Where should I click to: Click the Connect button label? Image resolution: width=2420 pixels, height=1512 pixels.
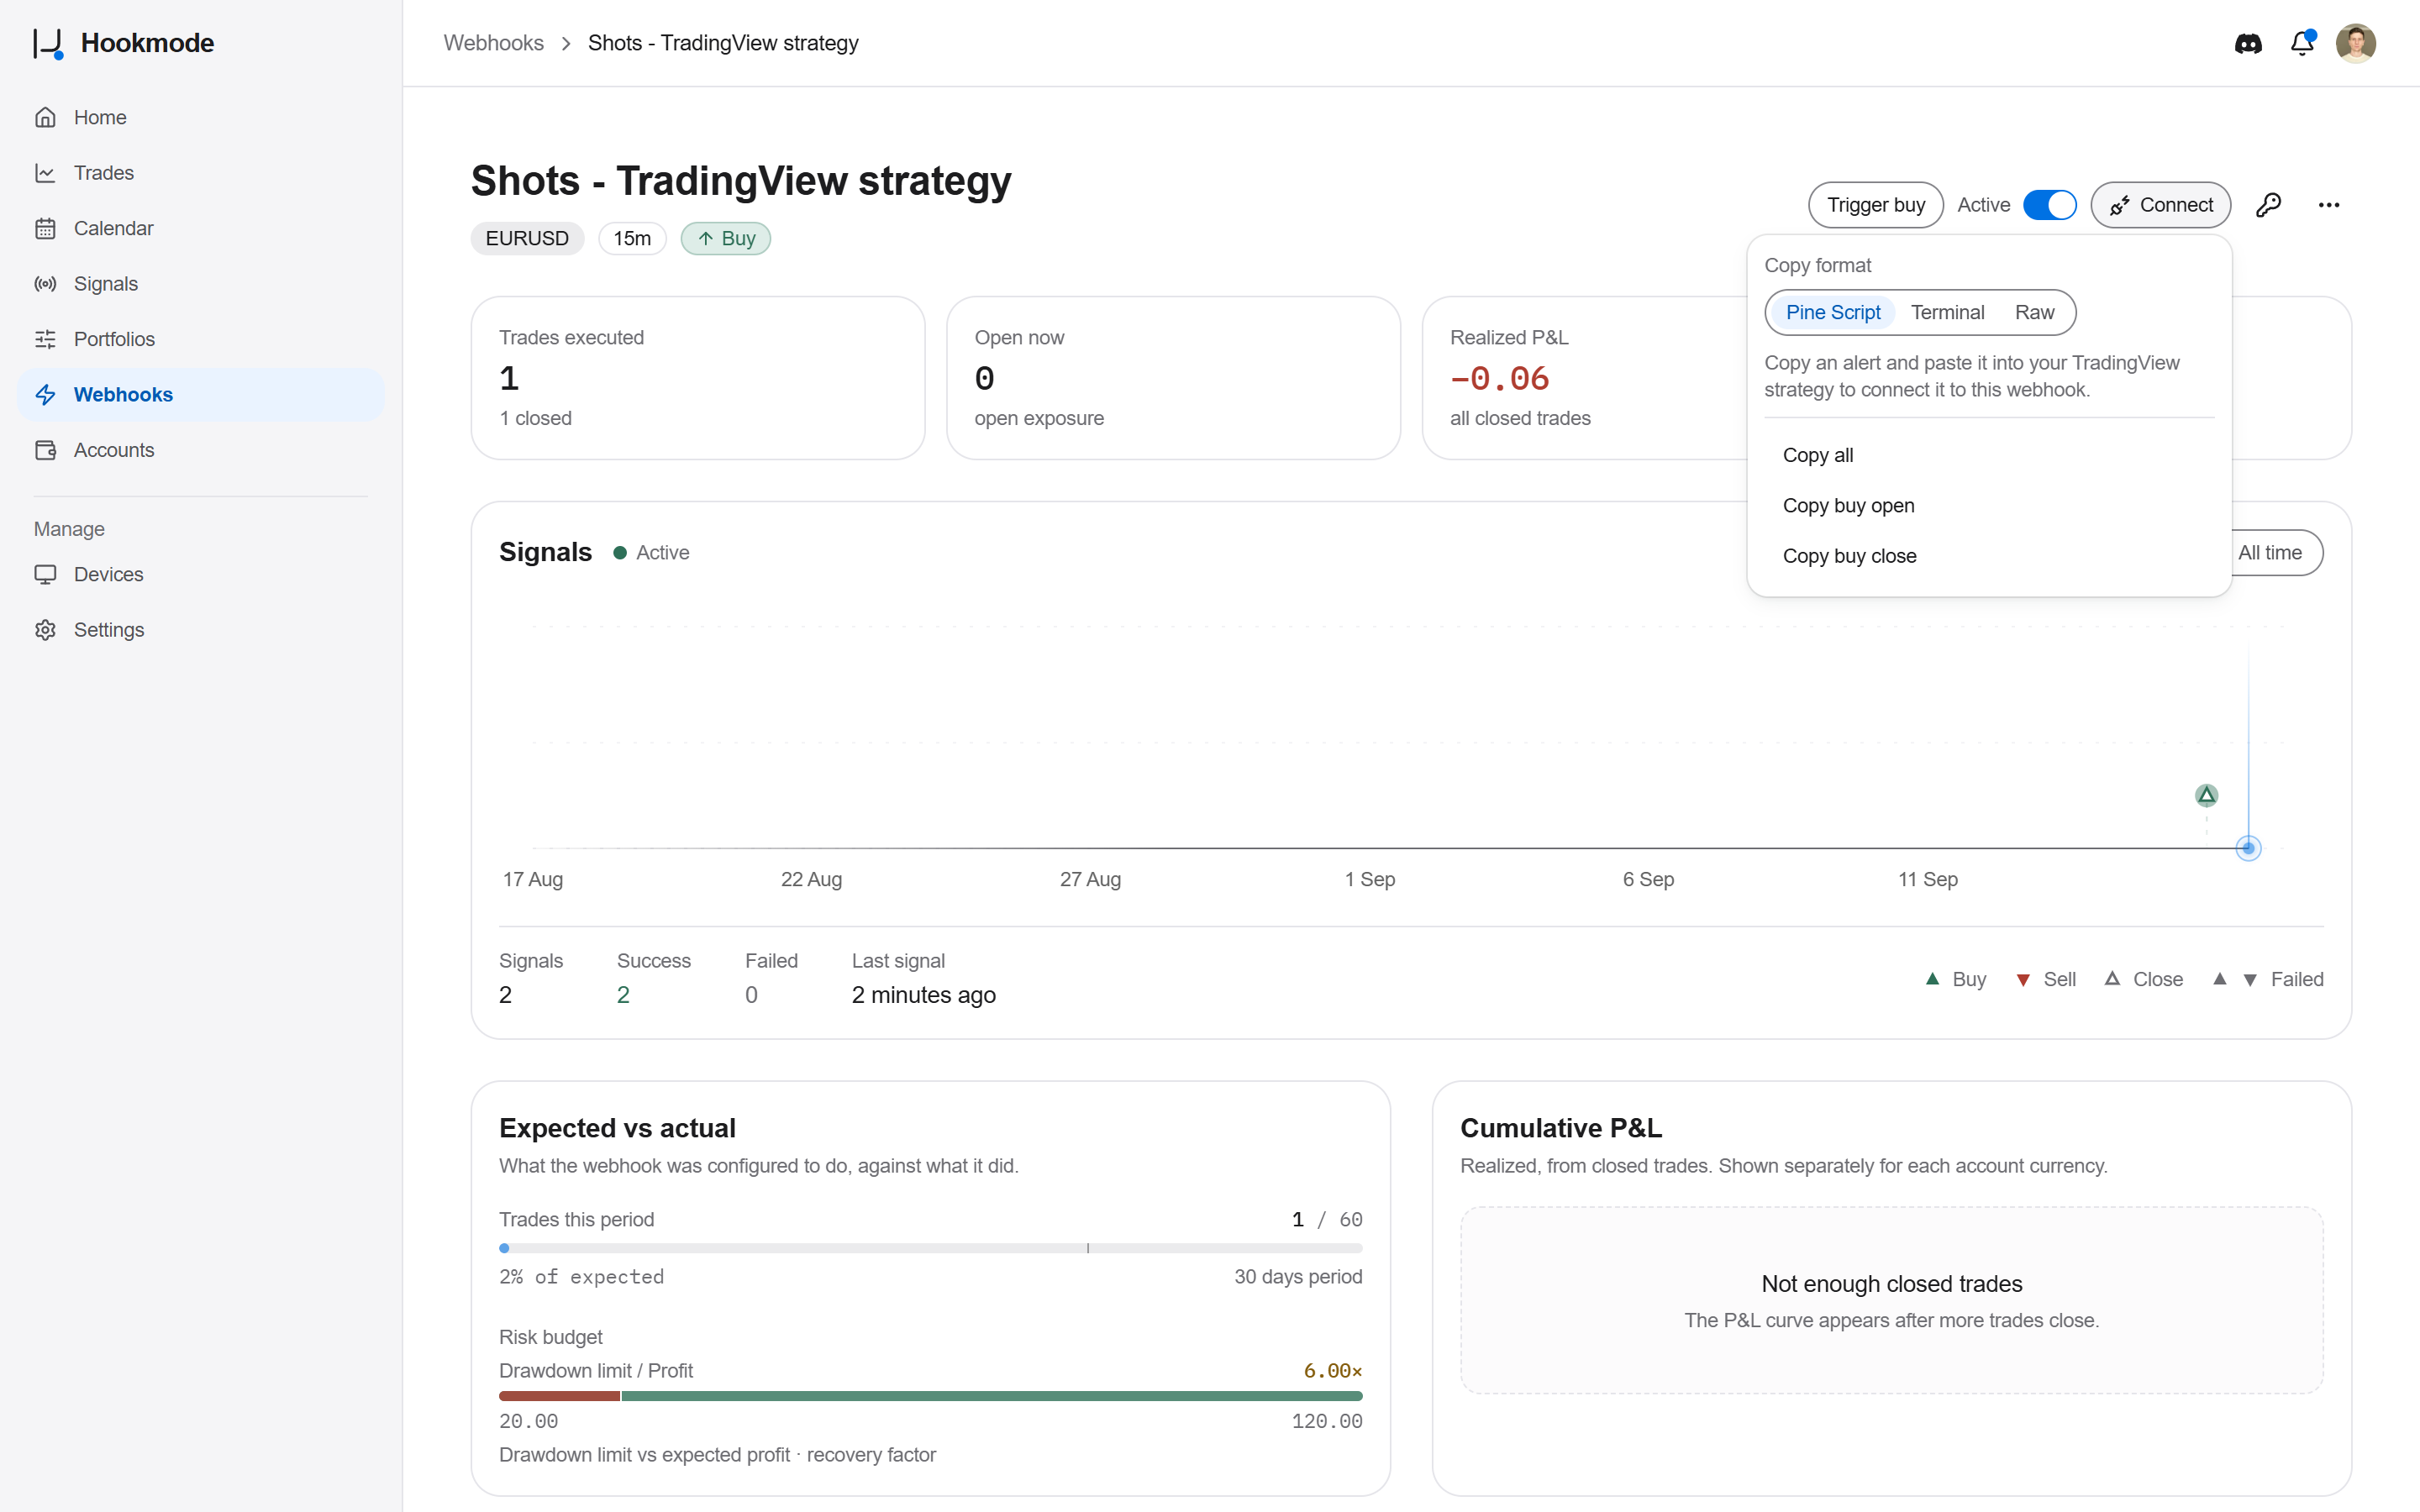(x=2176, y=205)
